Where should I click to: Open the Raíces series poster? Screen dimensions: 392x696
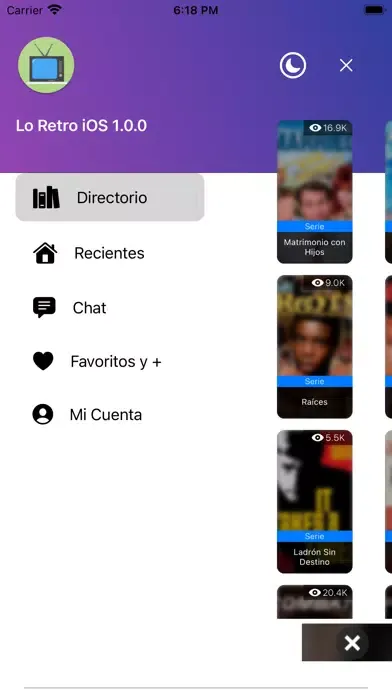coord(315,347)
